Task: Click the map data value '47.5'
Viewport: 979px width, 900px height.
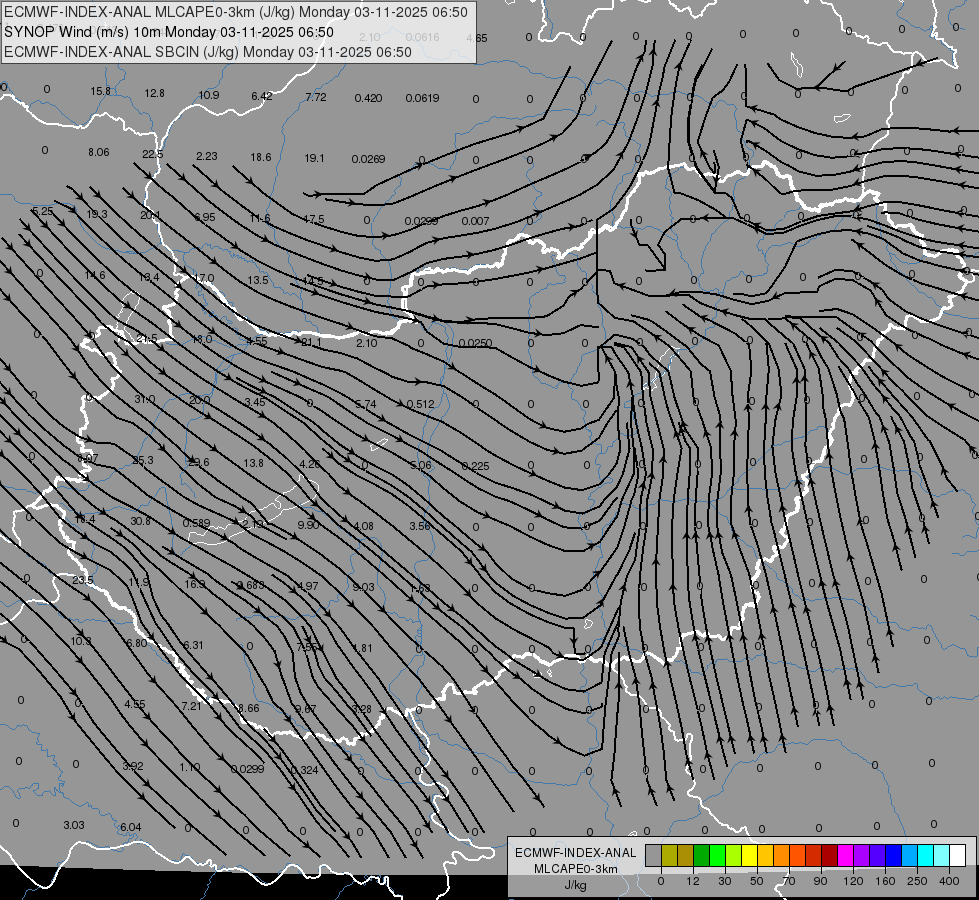Action: tap(314, 219)
